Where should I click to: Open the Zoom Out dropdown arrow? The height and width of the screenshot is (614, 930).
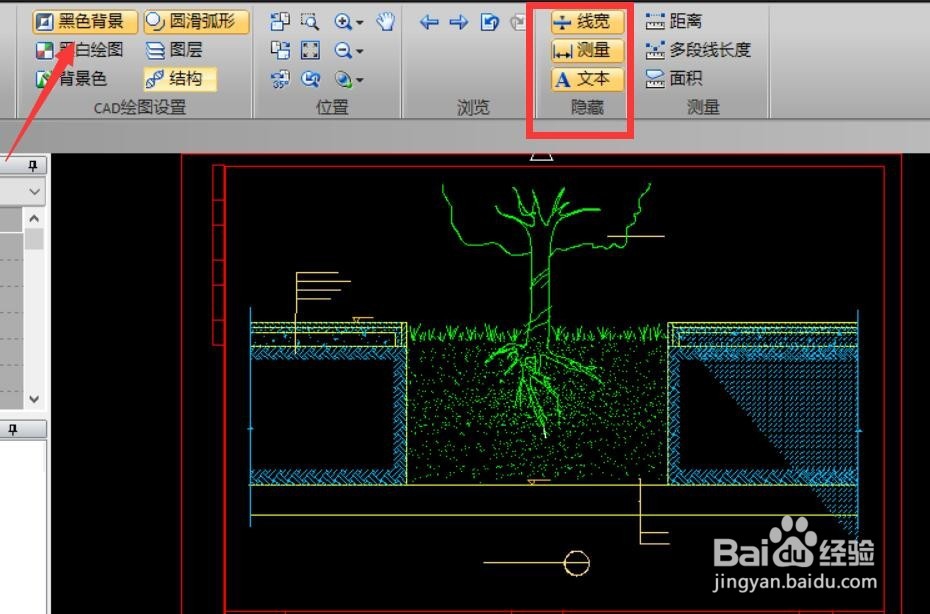pyautogui.click(x=360, y=52)
